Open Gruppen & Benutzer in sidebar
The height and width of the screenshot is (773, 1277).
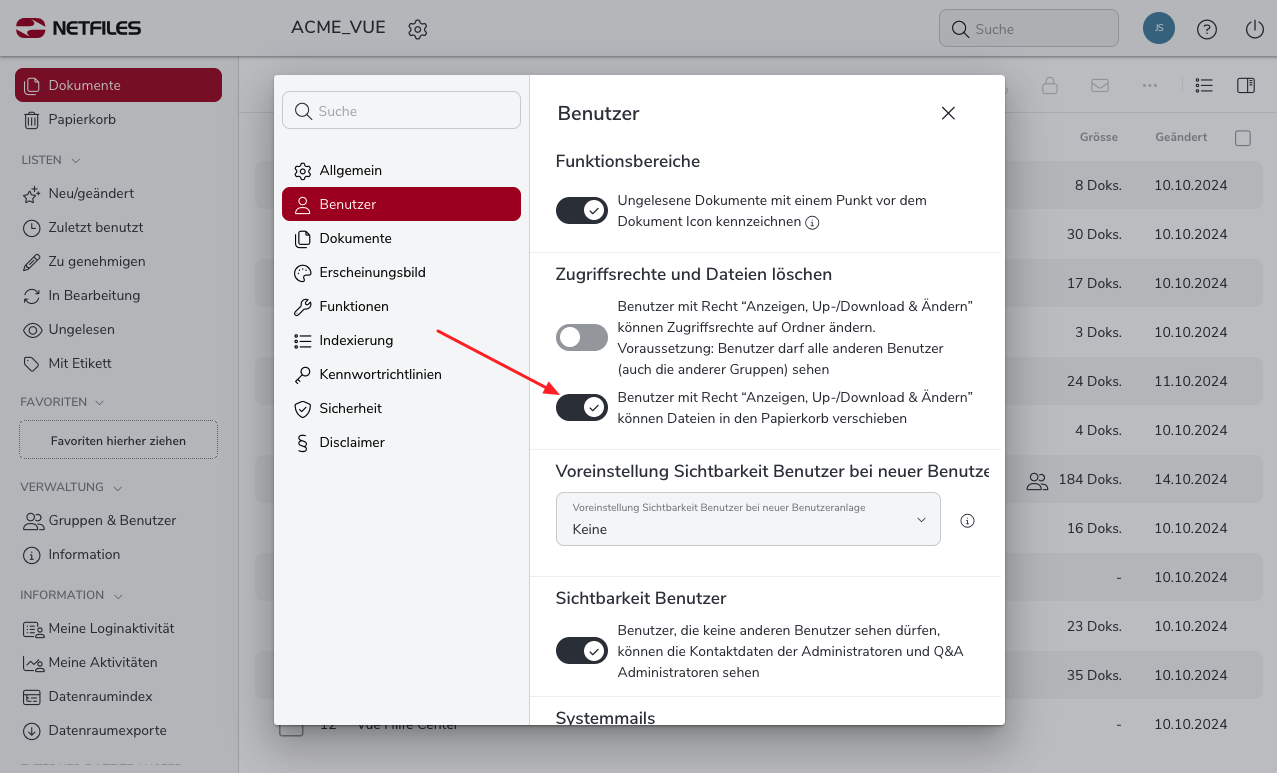(111, 520)
